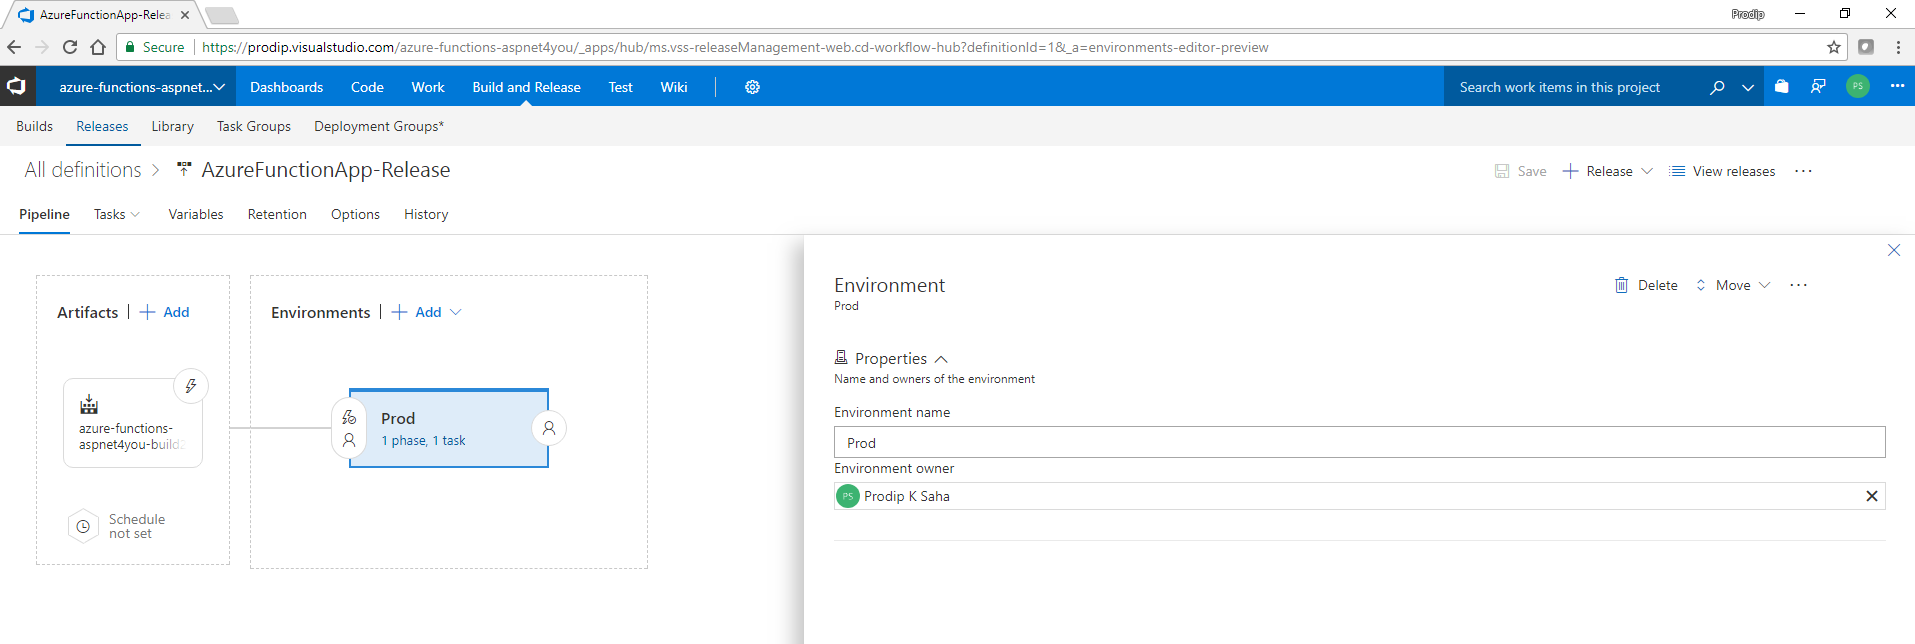Viewport: 1915px width, 644px height.
Task: Click the AzureFunctionApp-Release definition name
Action: [326, 170]
